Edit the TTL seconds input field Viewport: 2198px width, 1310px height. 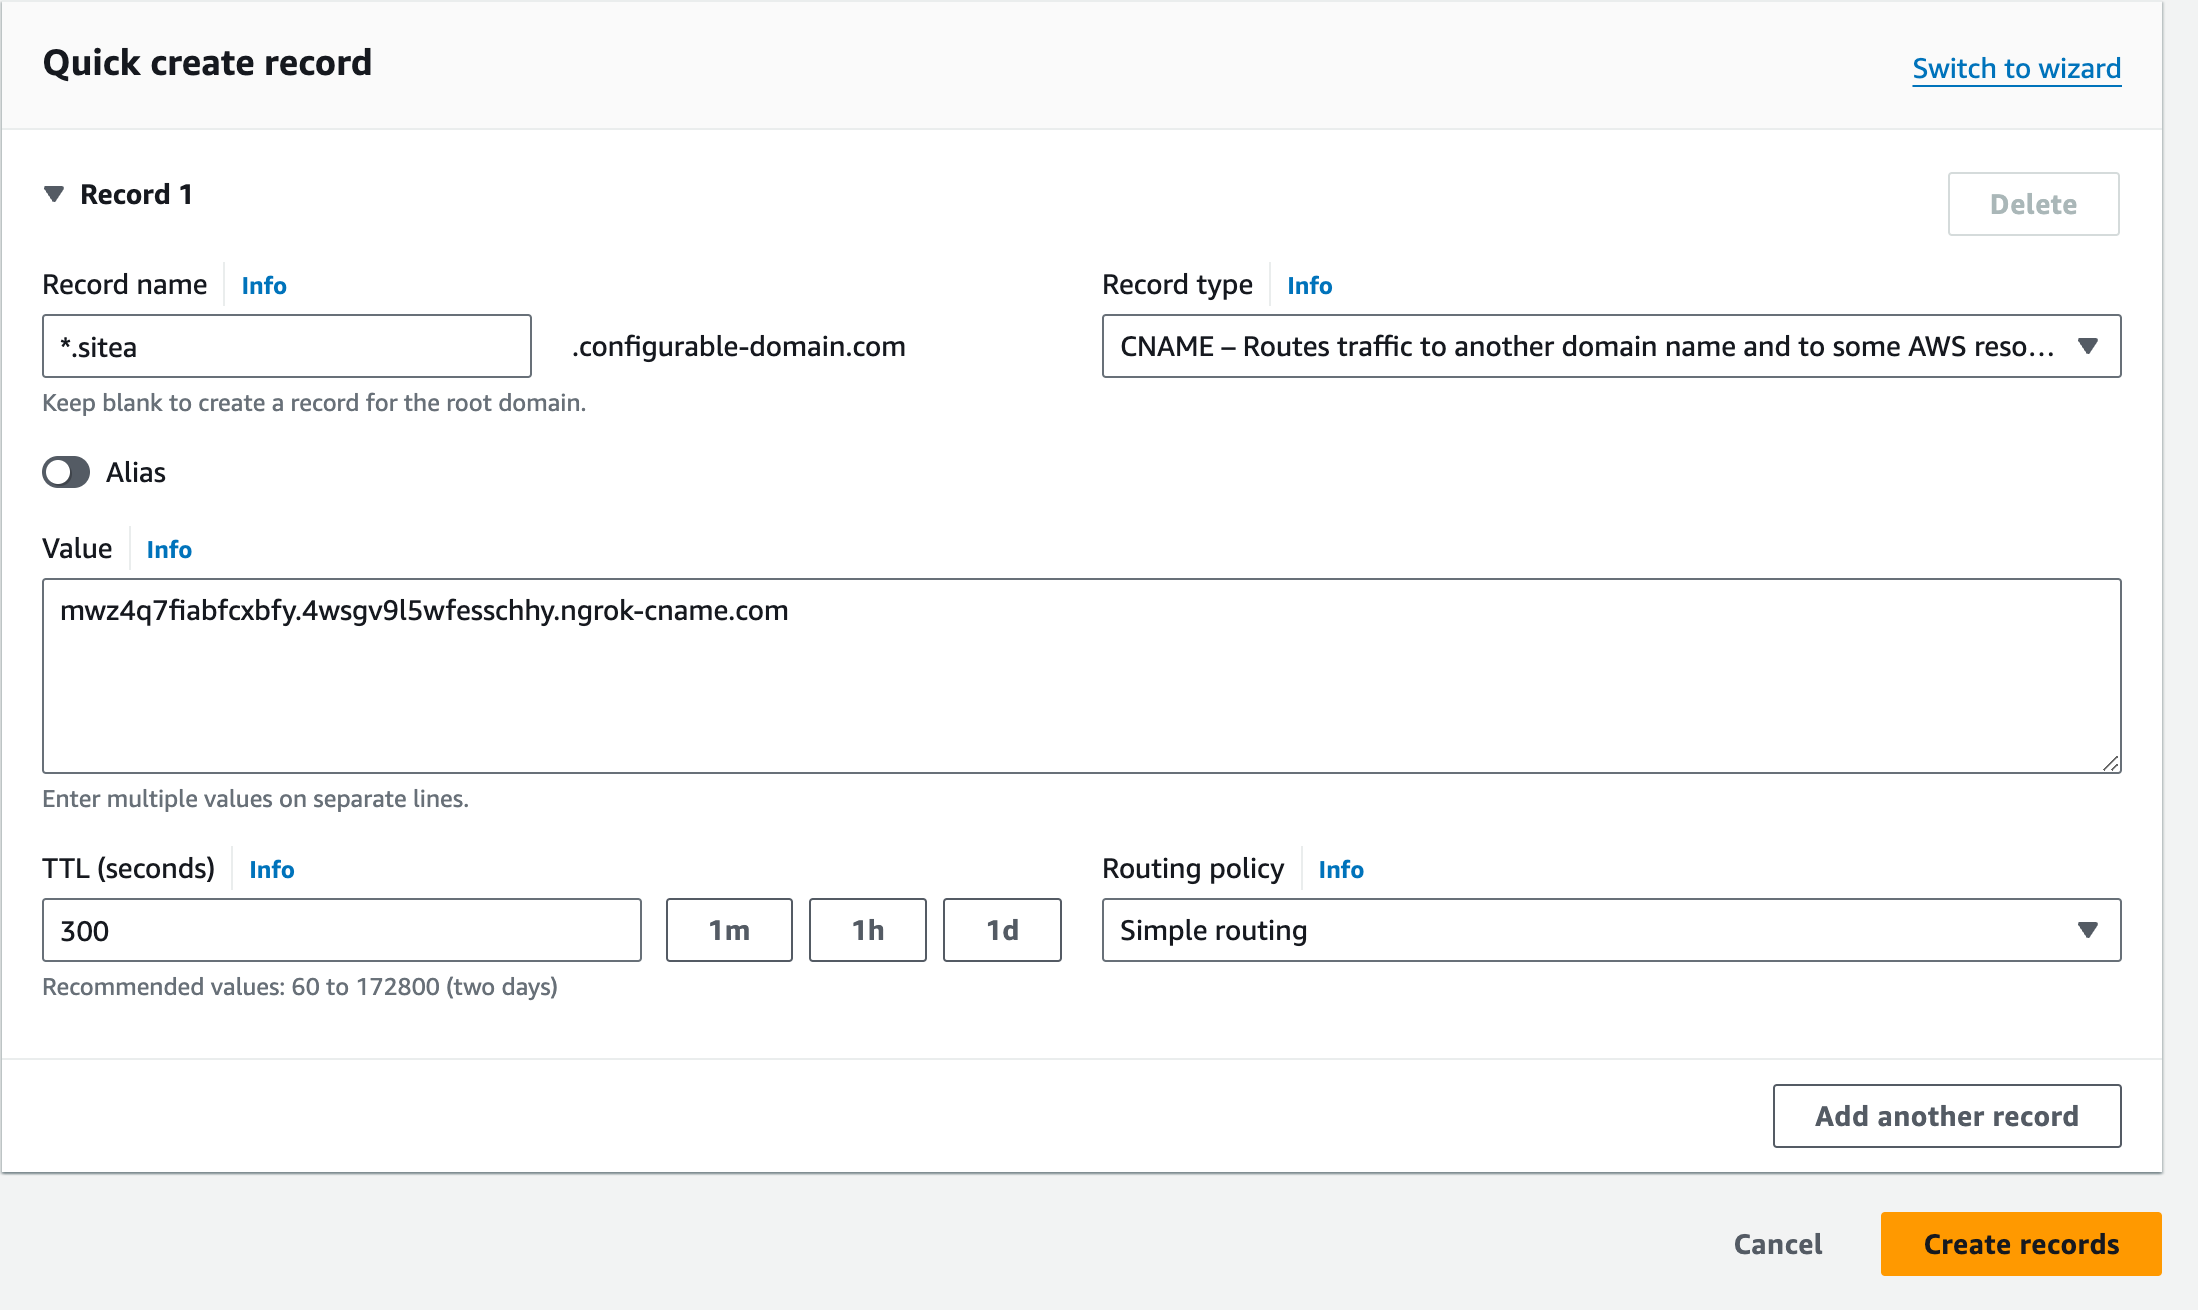point(343,929)
